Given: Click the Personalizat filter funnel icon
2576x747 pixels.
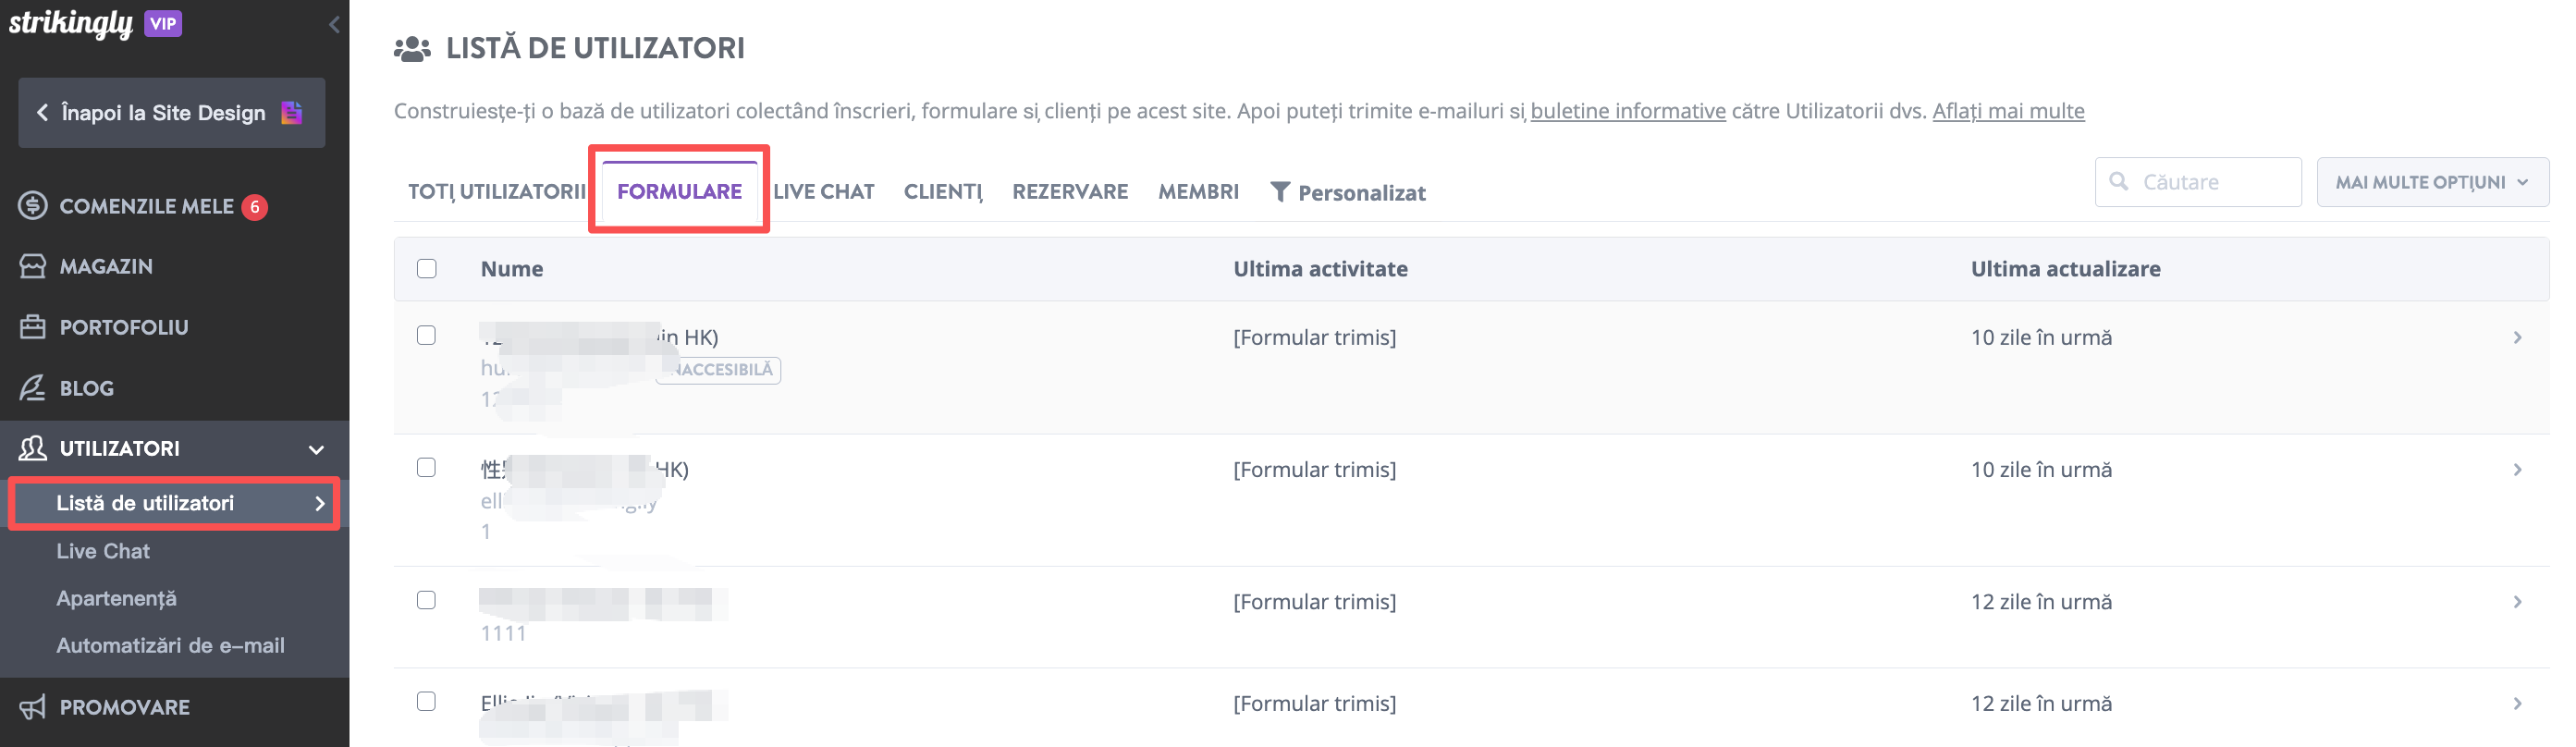Looking at the screenshot, I should tap(1279, 192).
